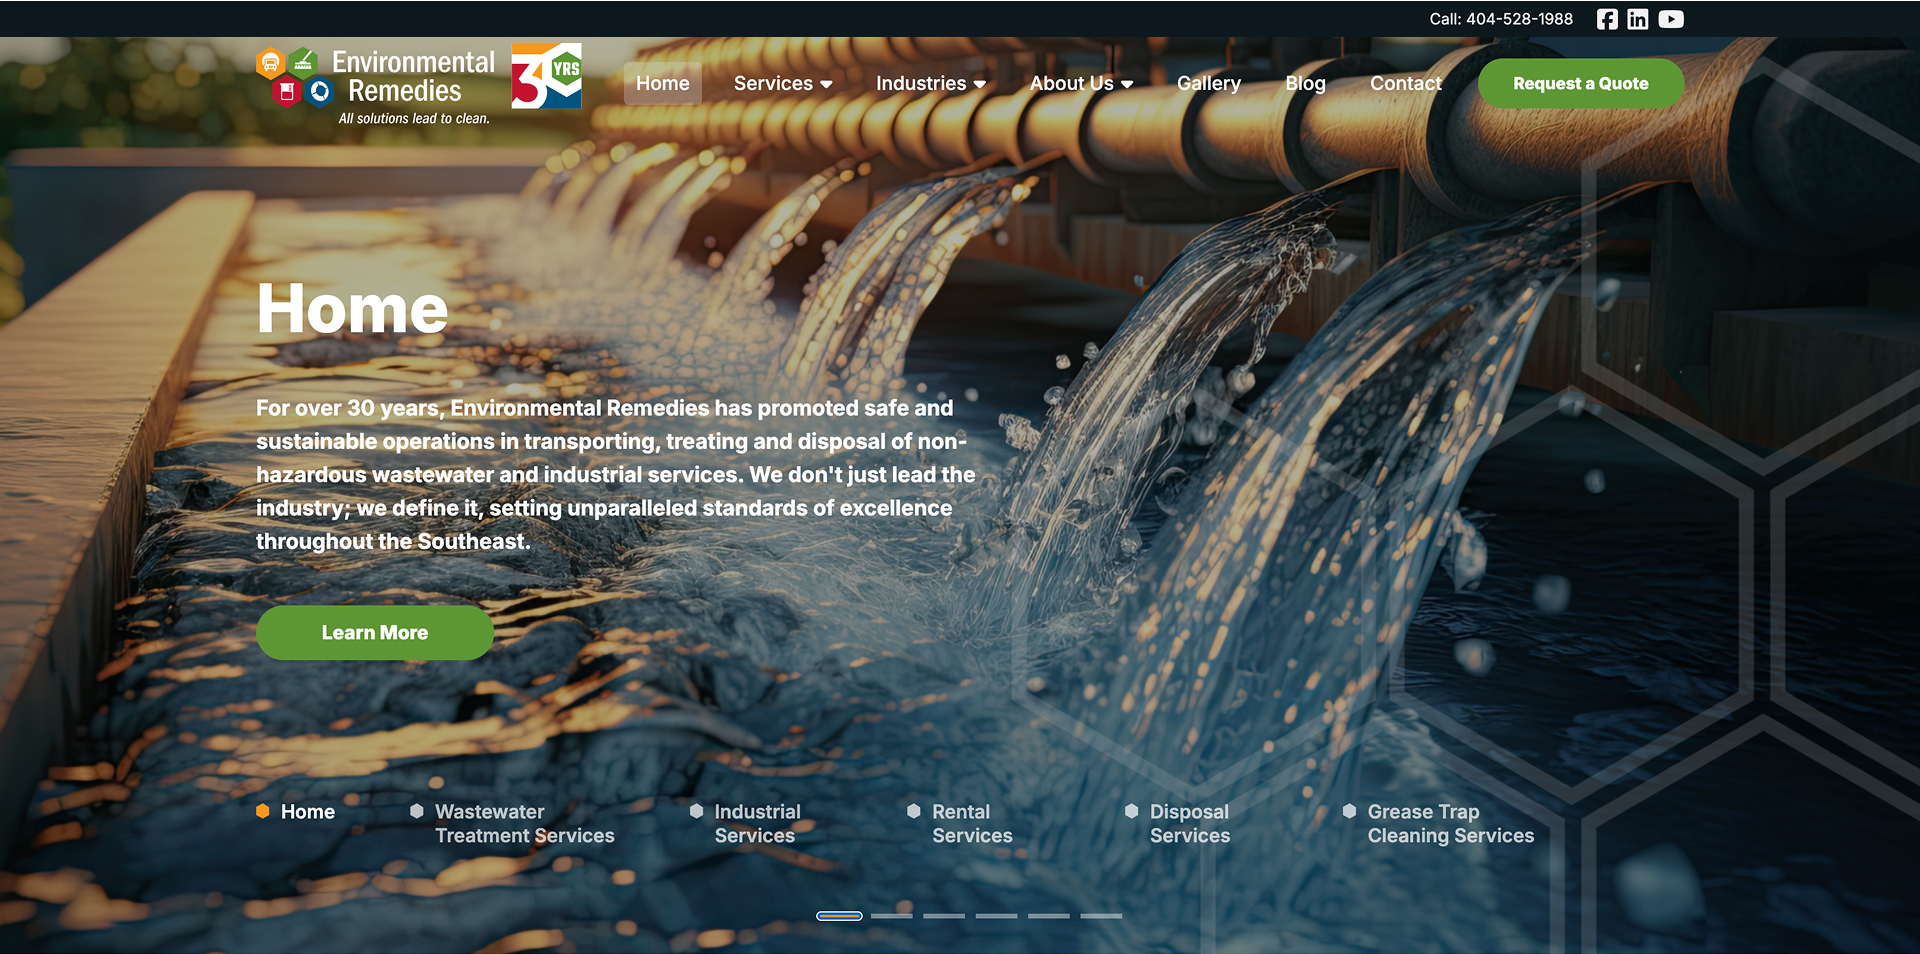
Task: Click hexagon bullet beside Grease Trap Cleaning
Action: 1350,811
